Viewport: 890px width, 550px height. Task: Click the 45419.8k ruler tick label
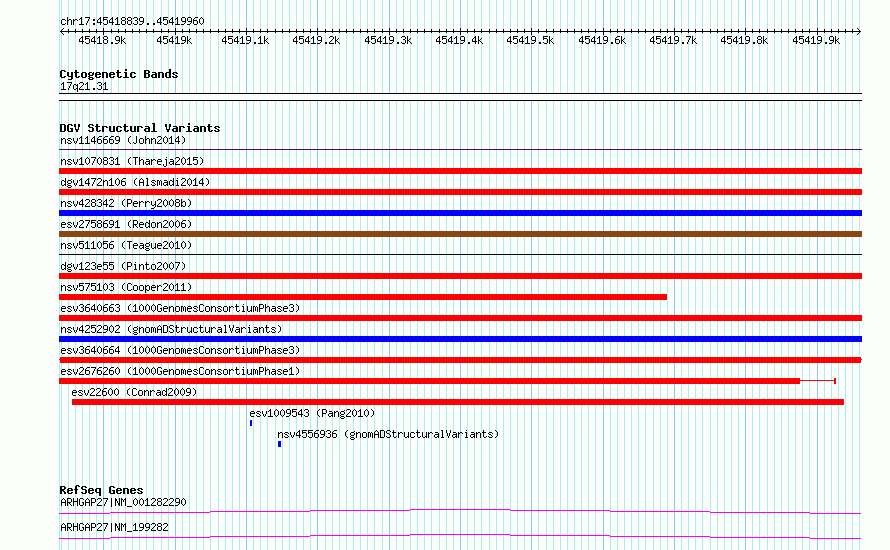(744, 40)
